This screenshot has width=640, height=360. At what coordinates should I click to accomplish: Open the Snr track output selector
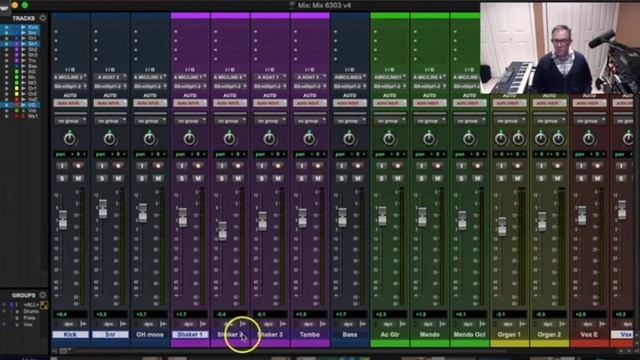point(110,87)
